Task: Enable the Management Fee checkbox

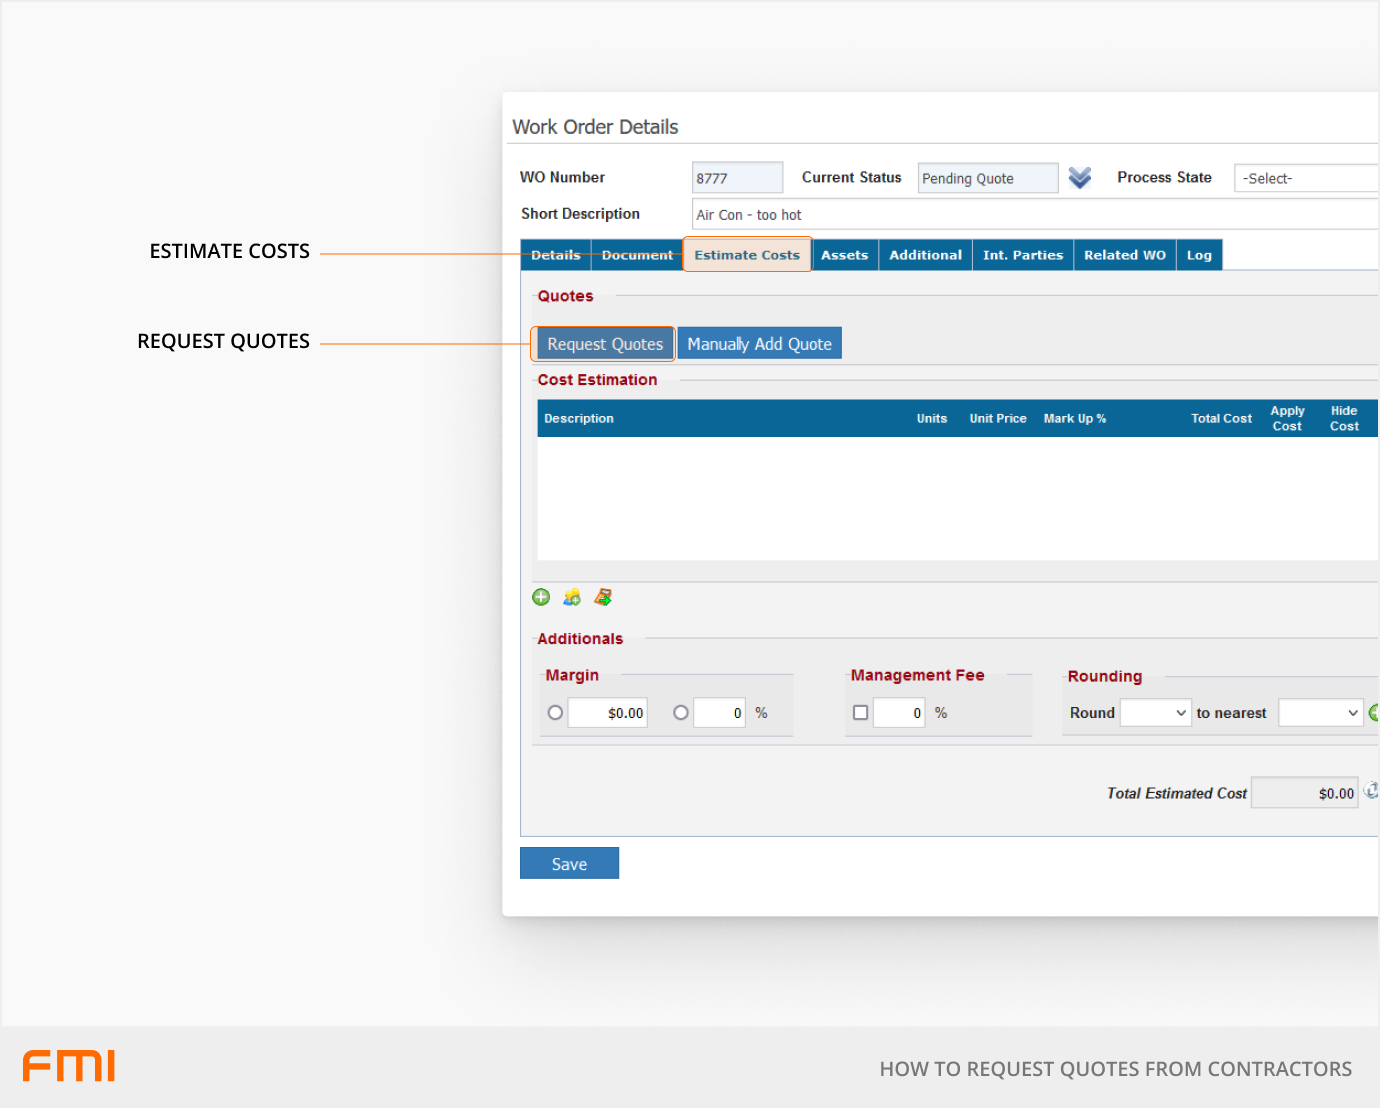Action: pos(860,713)
